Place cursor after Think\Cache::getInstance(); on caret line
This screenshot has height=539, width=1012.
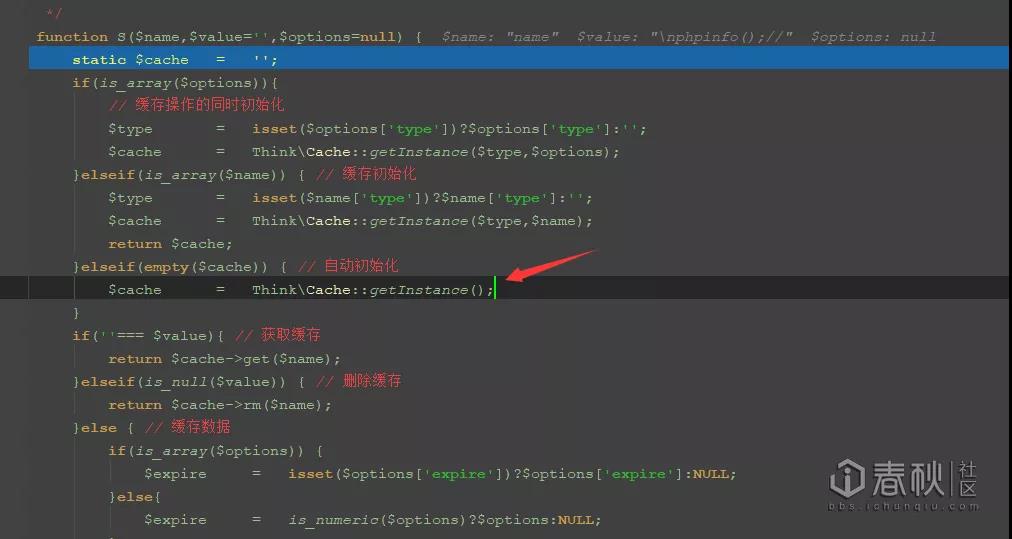click(495, 290)
